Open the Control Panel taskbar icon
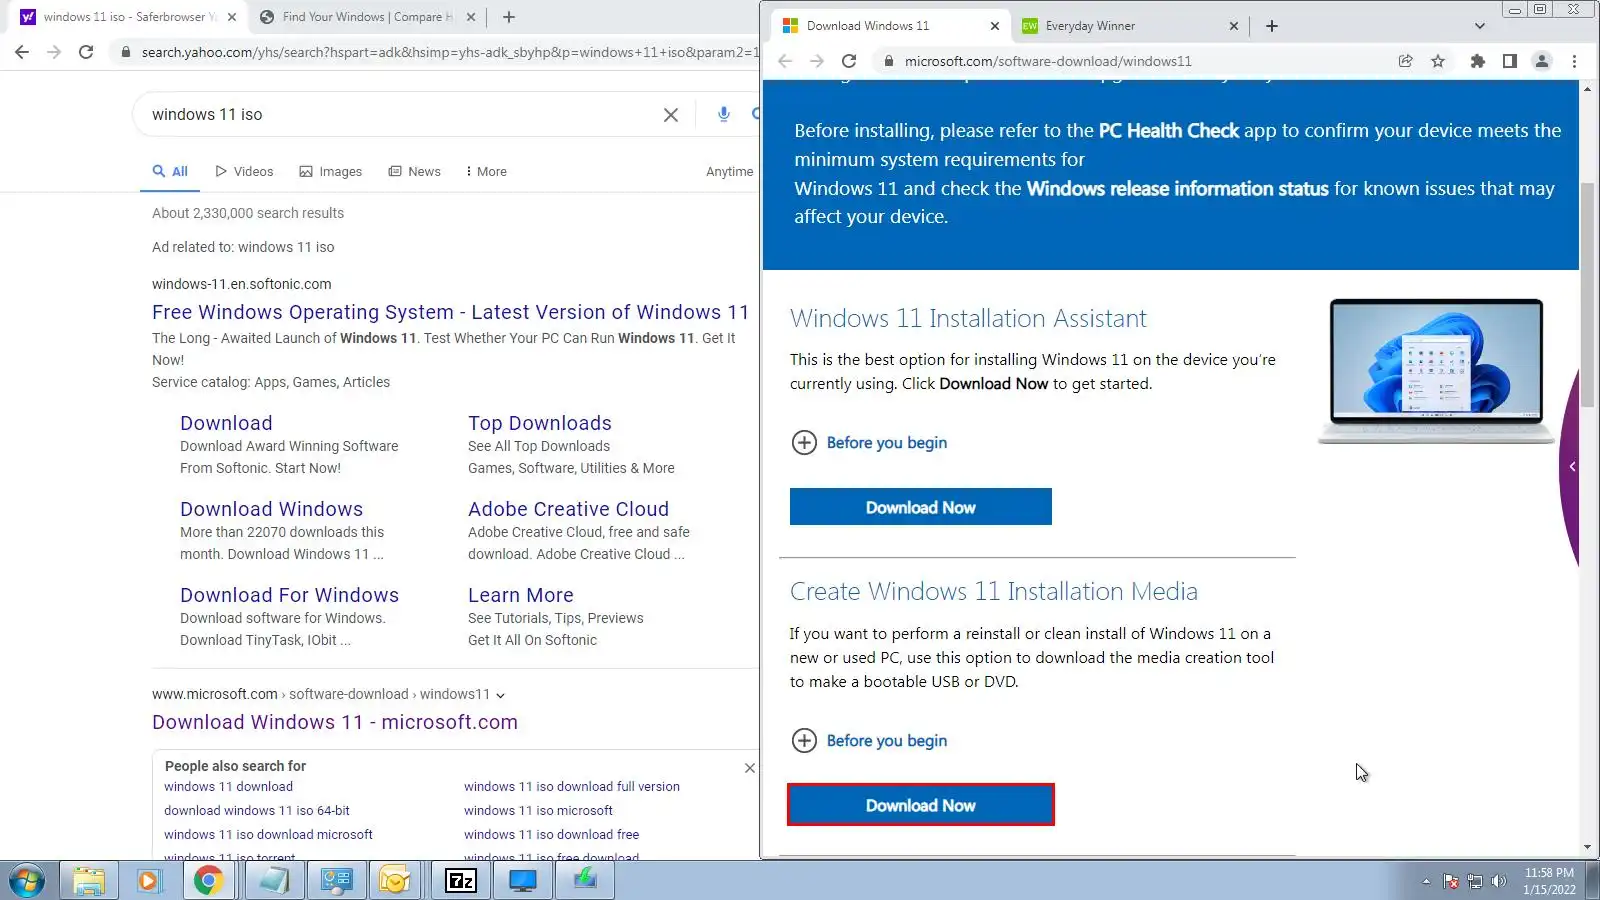 point(336,881)
